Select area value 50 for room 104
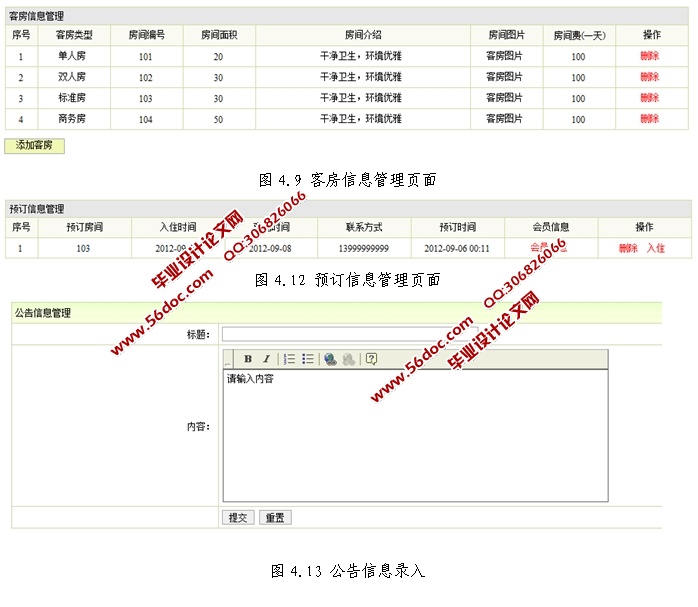 click(x=218, y=119)
